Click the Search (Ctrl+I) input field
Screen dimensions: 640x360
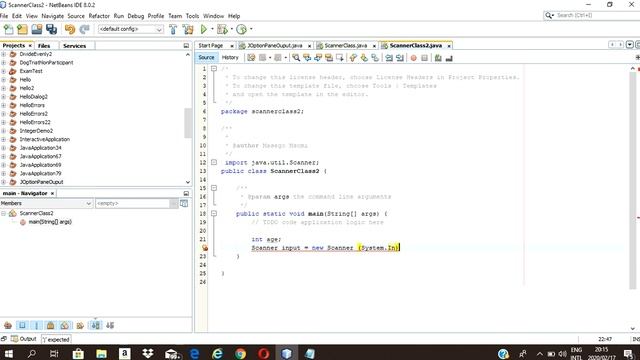[x=596, y=16]
